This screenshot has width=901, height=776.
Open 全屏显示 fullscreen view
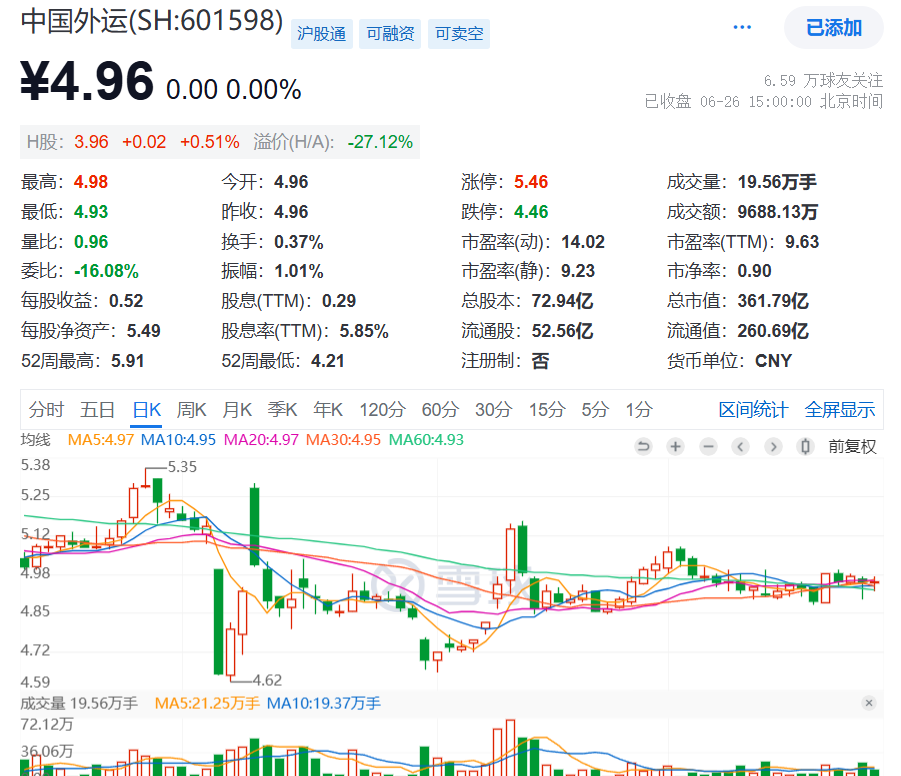point(840,410)
